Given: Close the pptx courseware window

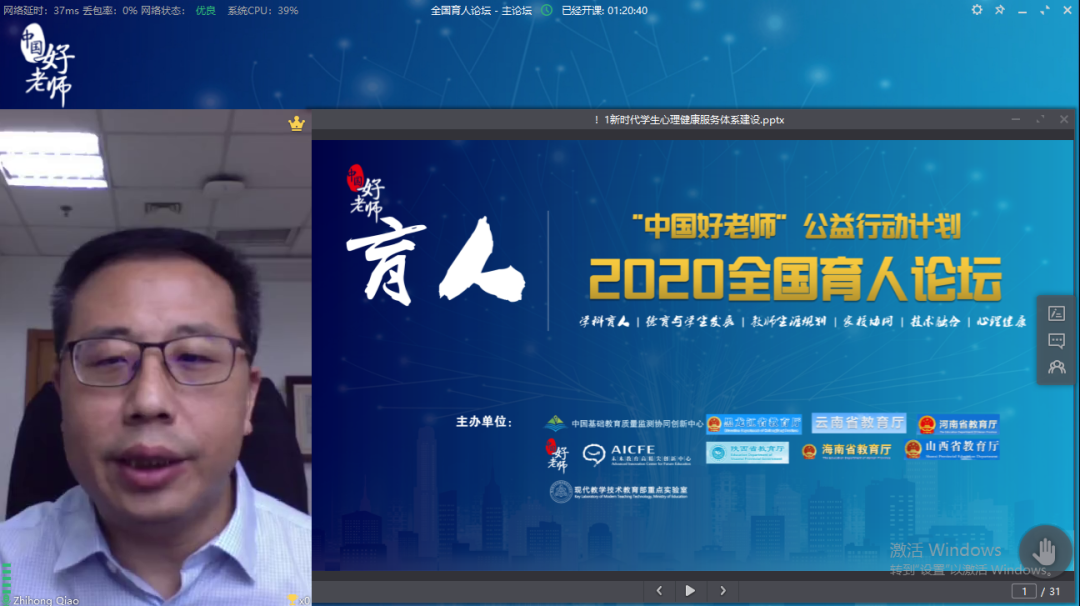Looking at the screenshot, I should (x=1064, y=119).
